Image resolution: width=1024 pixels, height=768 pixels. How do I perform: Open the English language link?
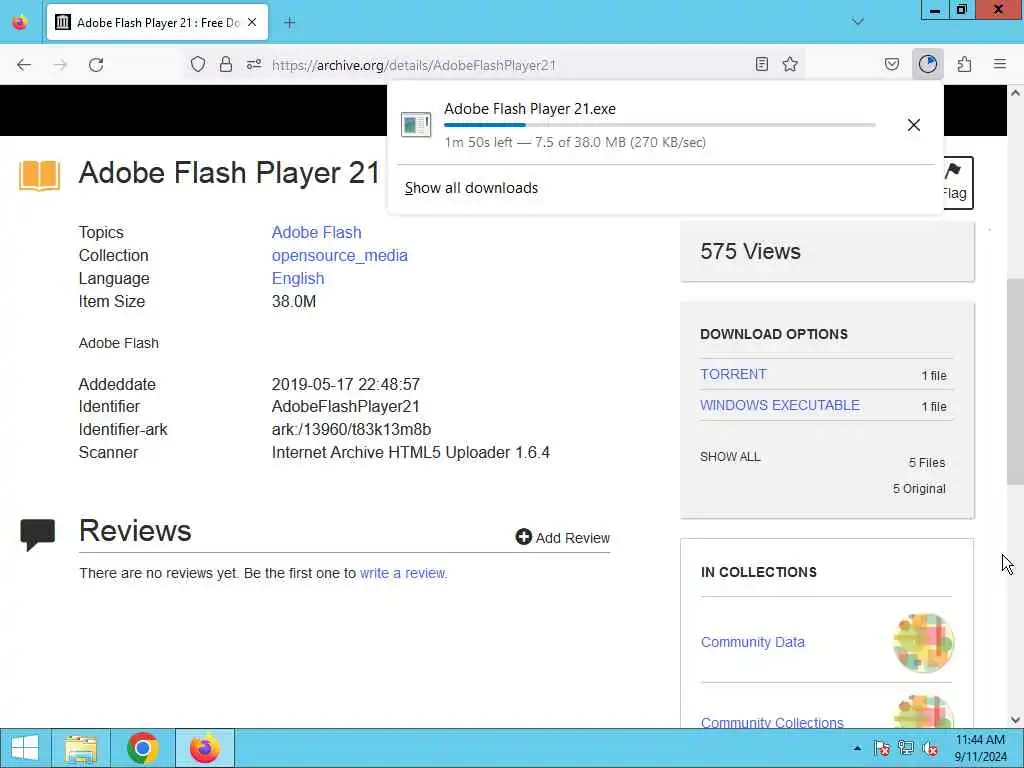coord(298,278)
